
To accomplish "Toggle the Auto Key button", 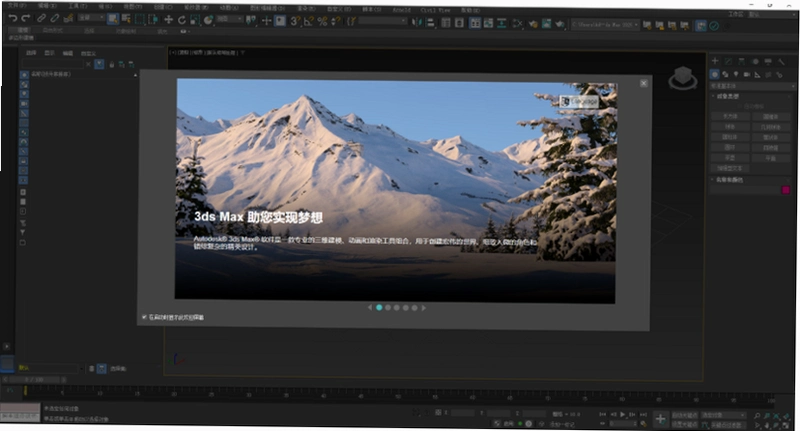I will [x=684, y=415].
